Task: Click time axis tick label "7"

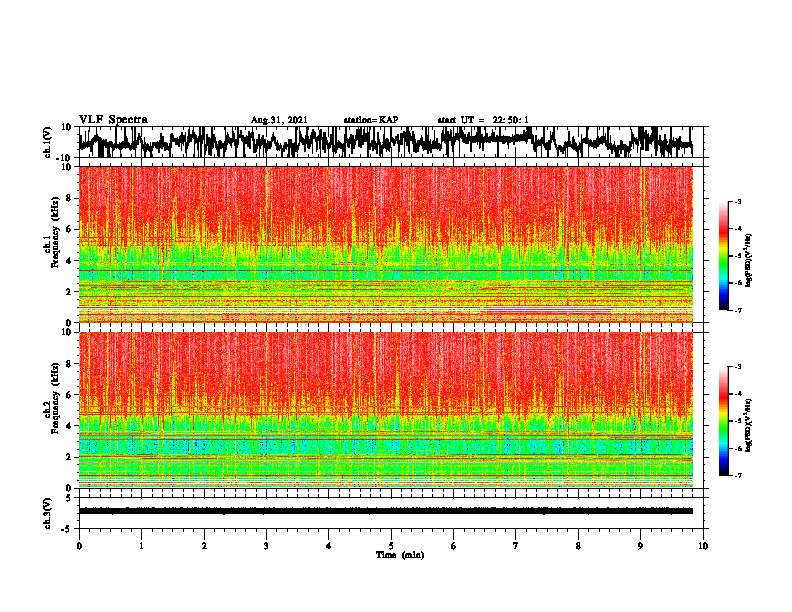Action: (516, 546)
